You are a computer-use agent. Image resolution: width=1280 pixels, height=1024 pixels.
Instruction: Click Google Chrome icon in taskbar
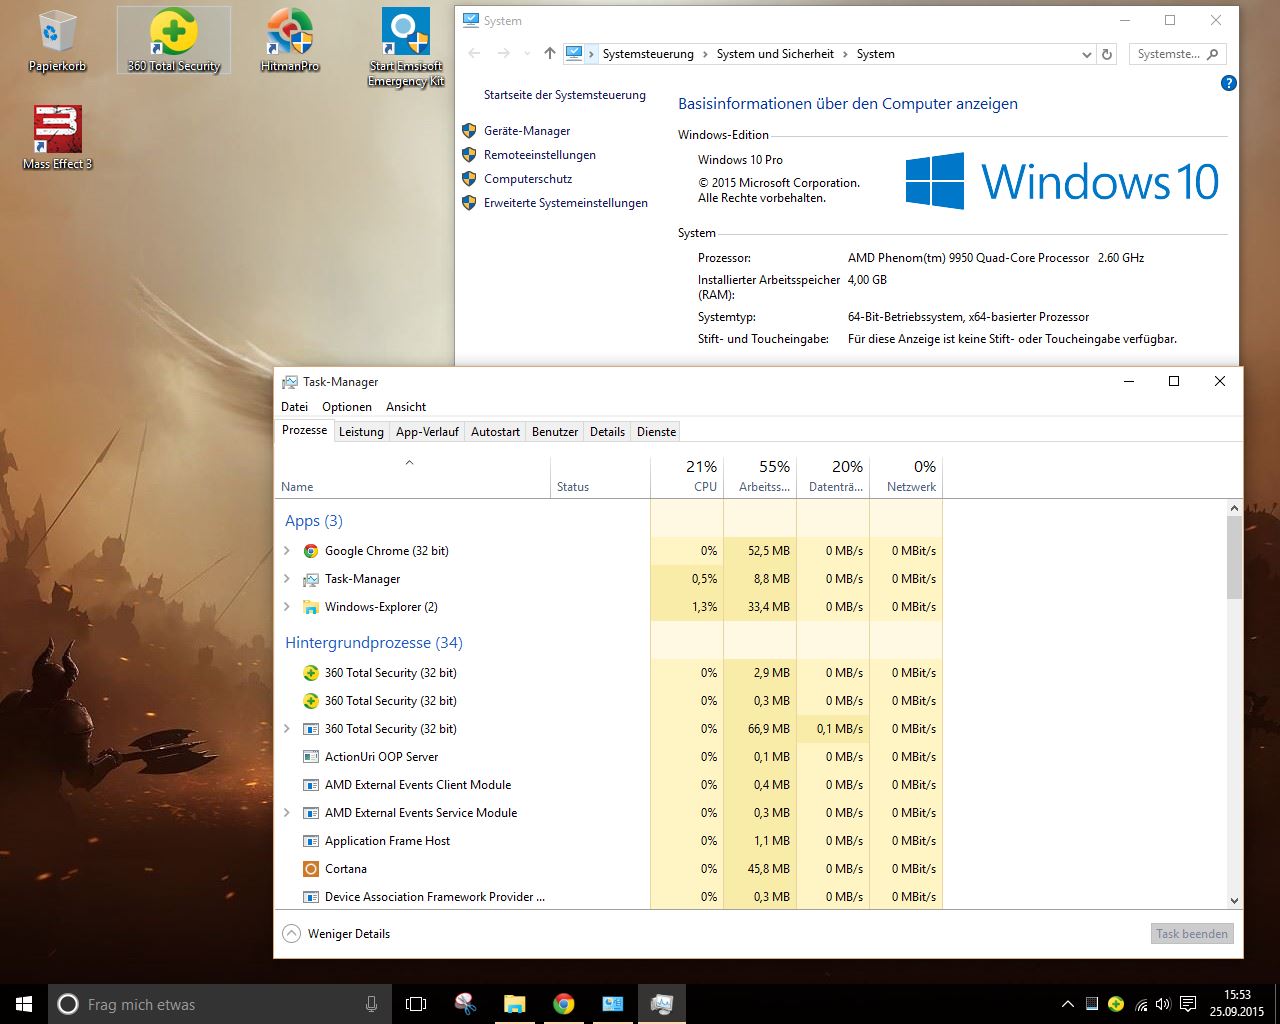564,1004
